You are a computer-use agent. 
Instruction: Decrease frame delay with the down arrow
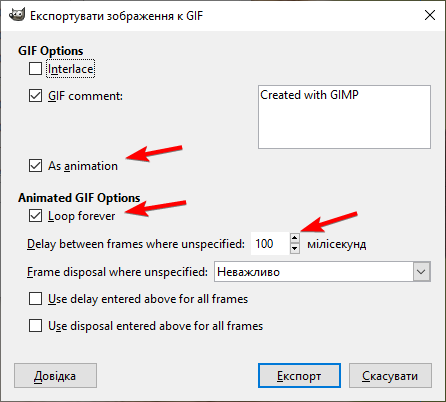point(295,249)
